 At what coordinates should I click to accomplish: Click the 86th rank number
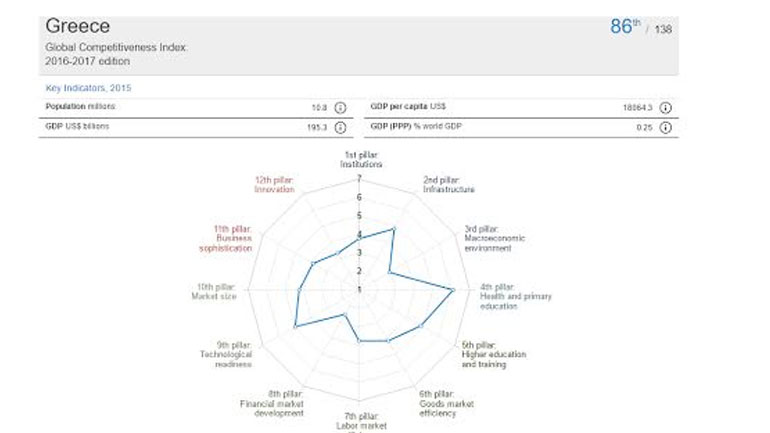tap(624, 27)
